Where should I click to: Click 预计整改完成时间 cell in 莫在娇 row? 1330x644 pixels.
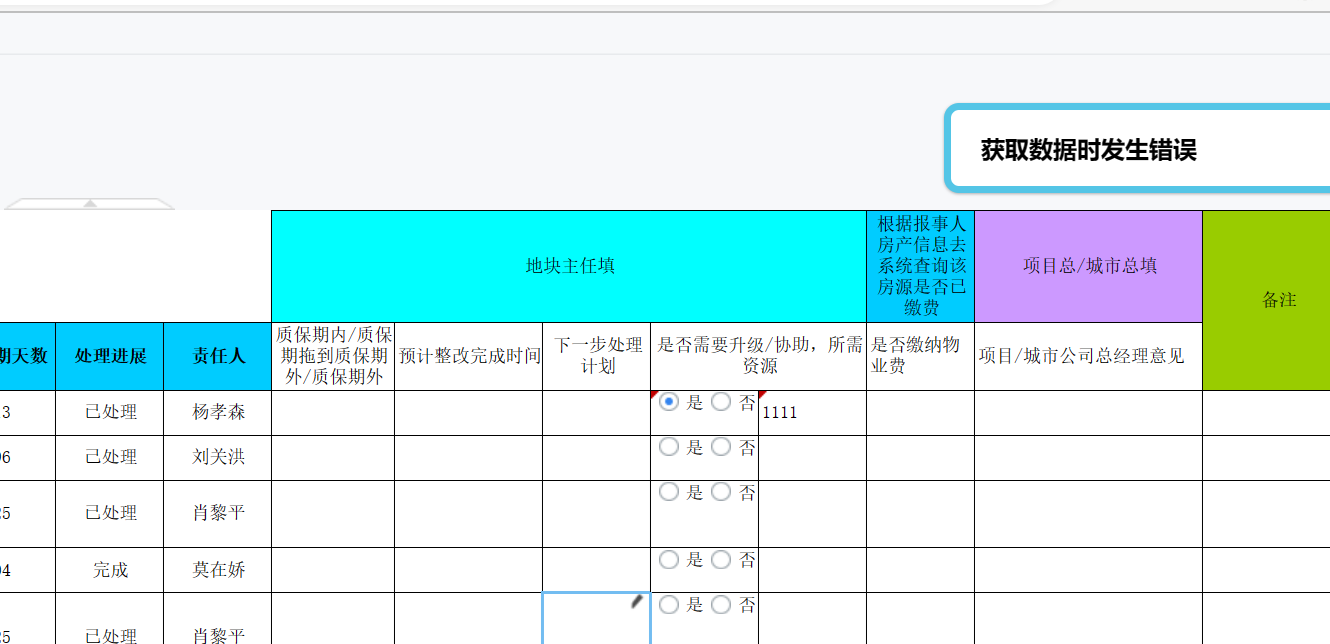[469, 570]
